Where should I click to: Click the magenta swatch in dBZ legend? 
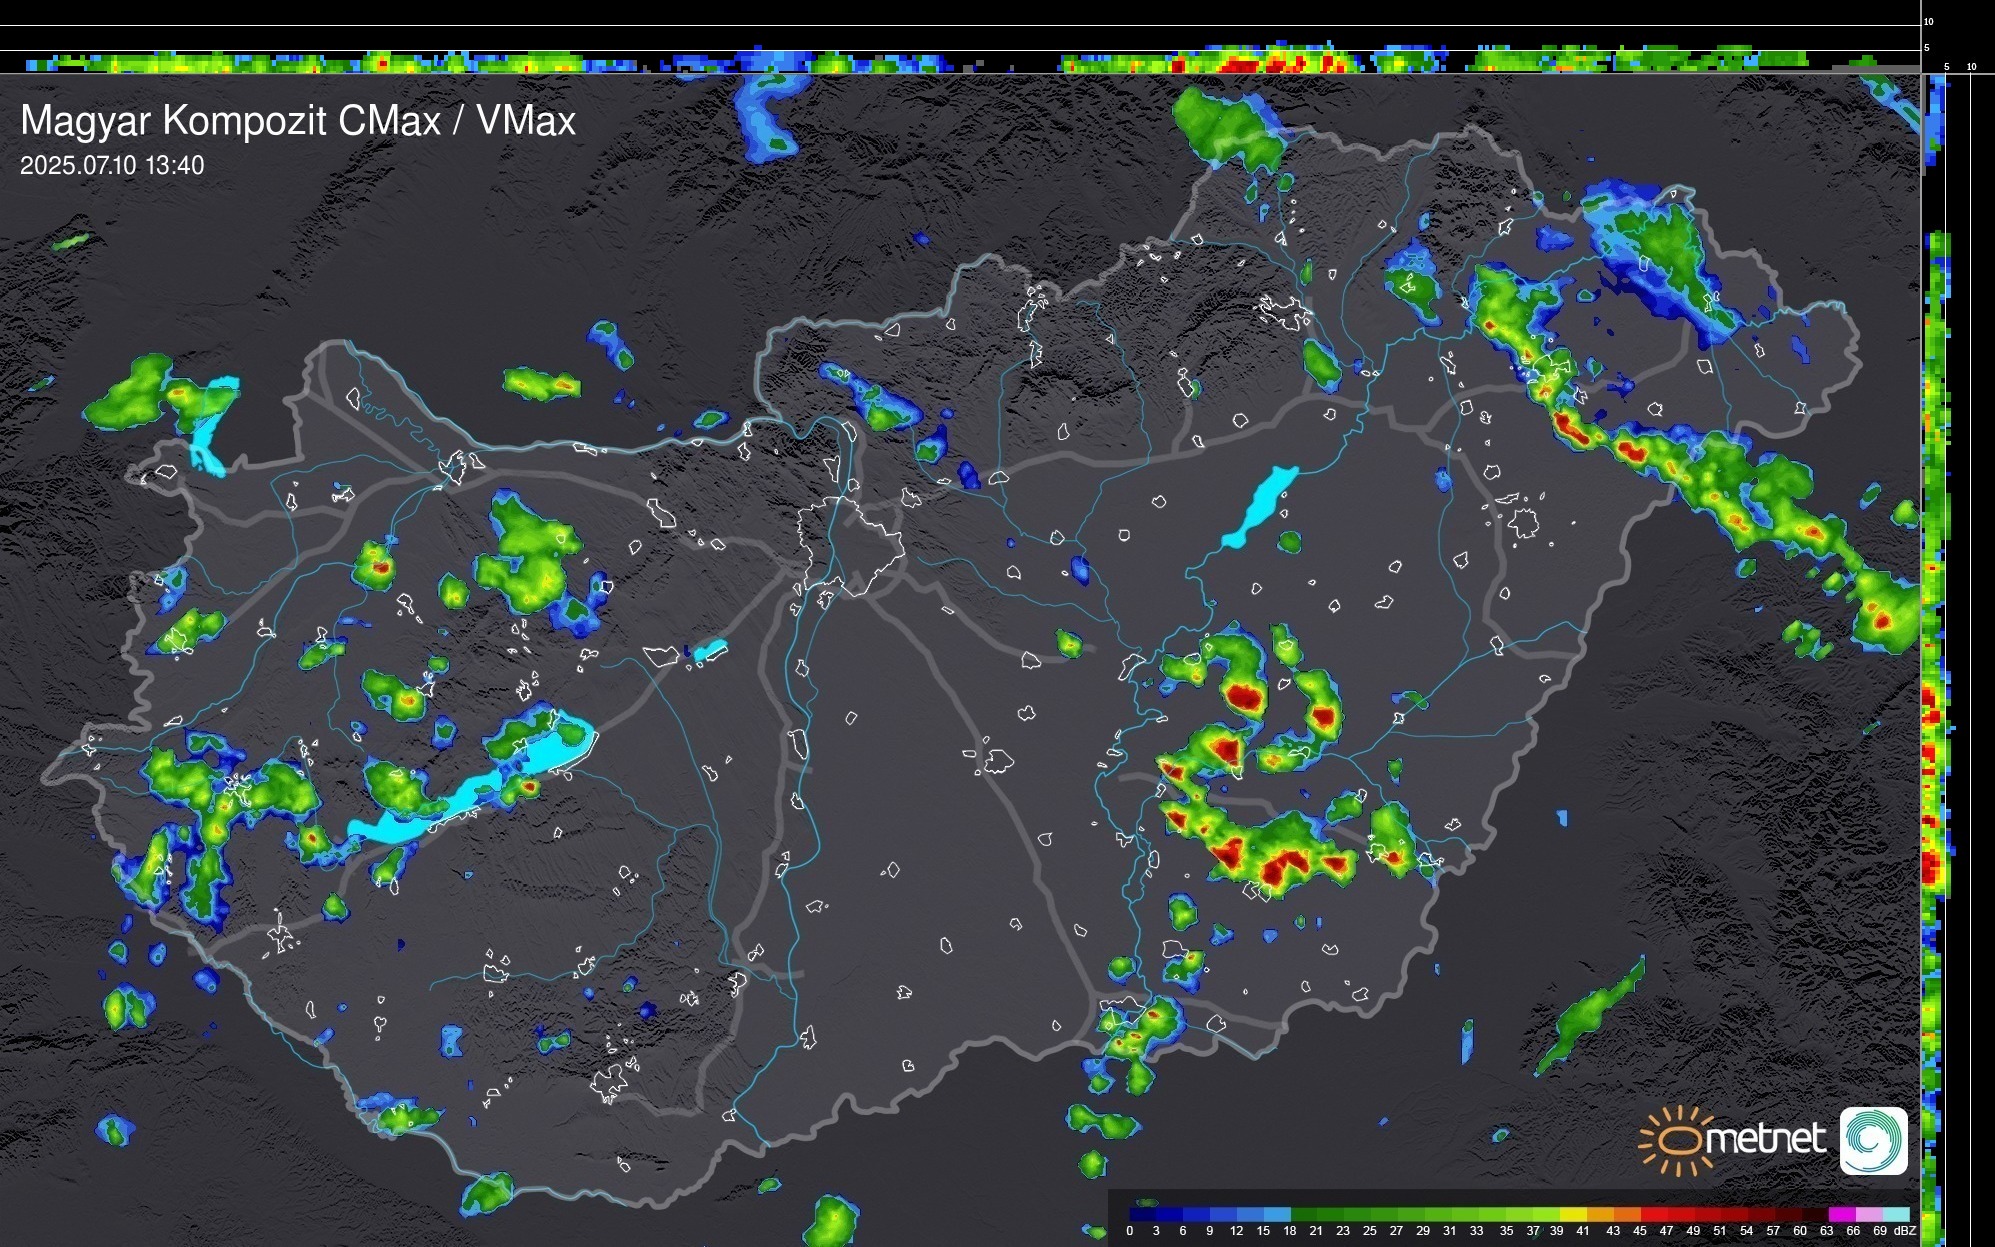1841,1214
